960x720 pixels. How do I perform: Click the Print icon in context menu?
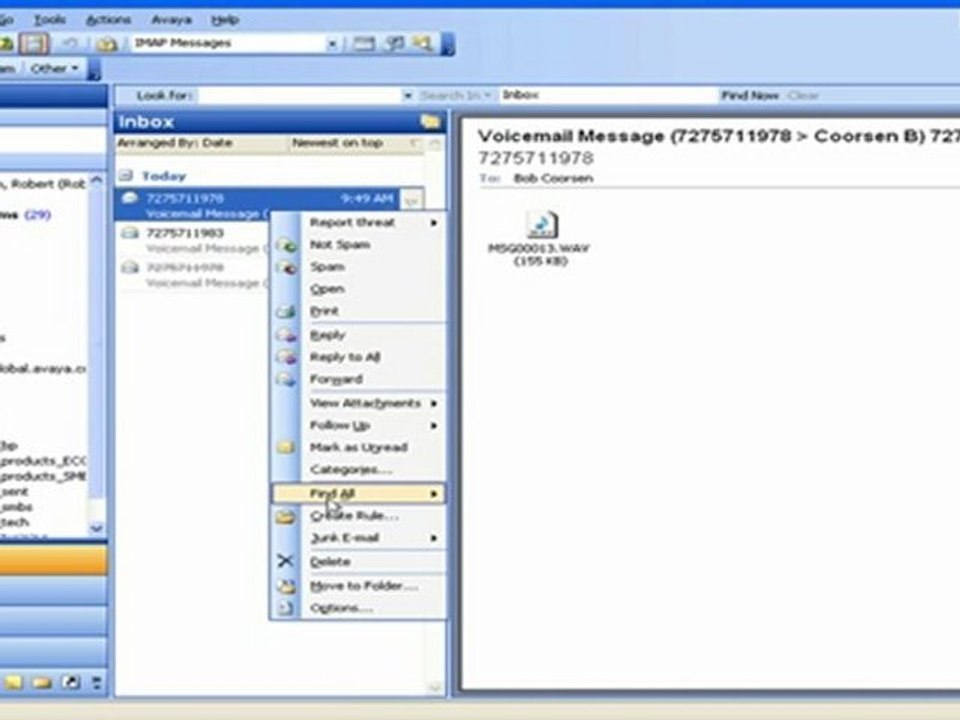coord(286,311)
